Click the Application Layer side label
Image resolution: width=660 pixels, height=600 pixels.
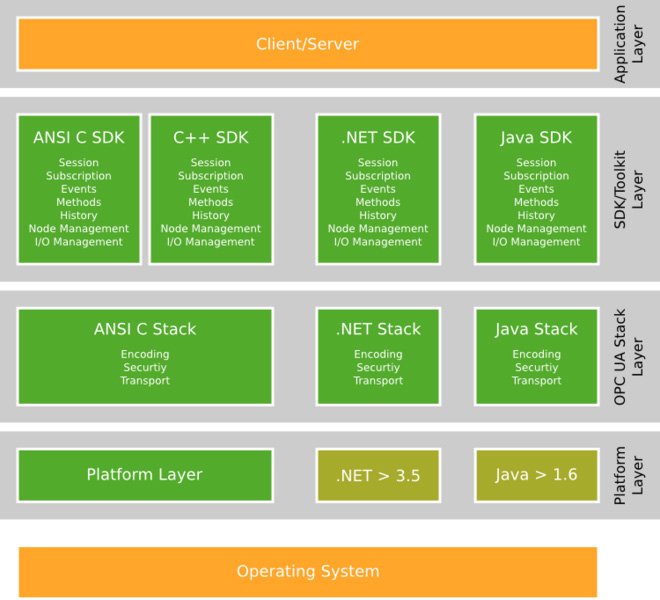point(628,44)
